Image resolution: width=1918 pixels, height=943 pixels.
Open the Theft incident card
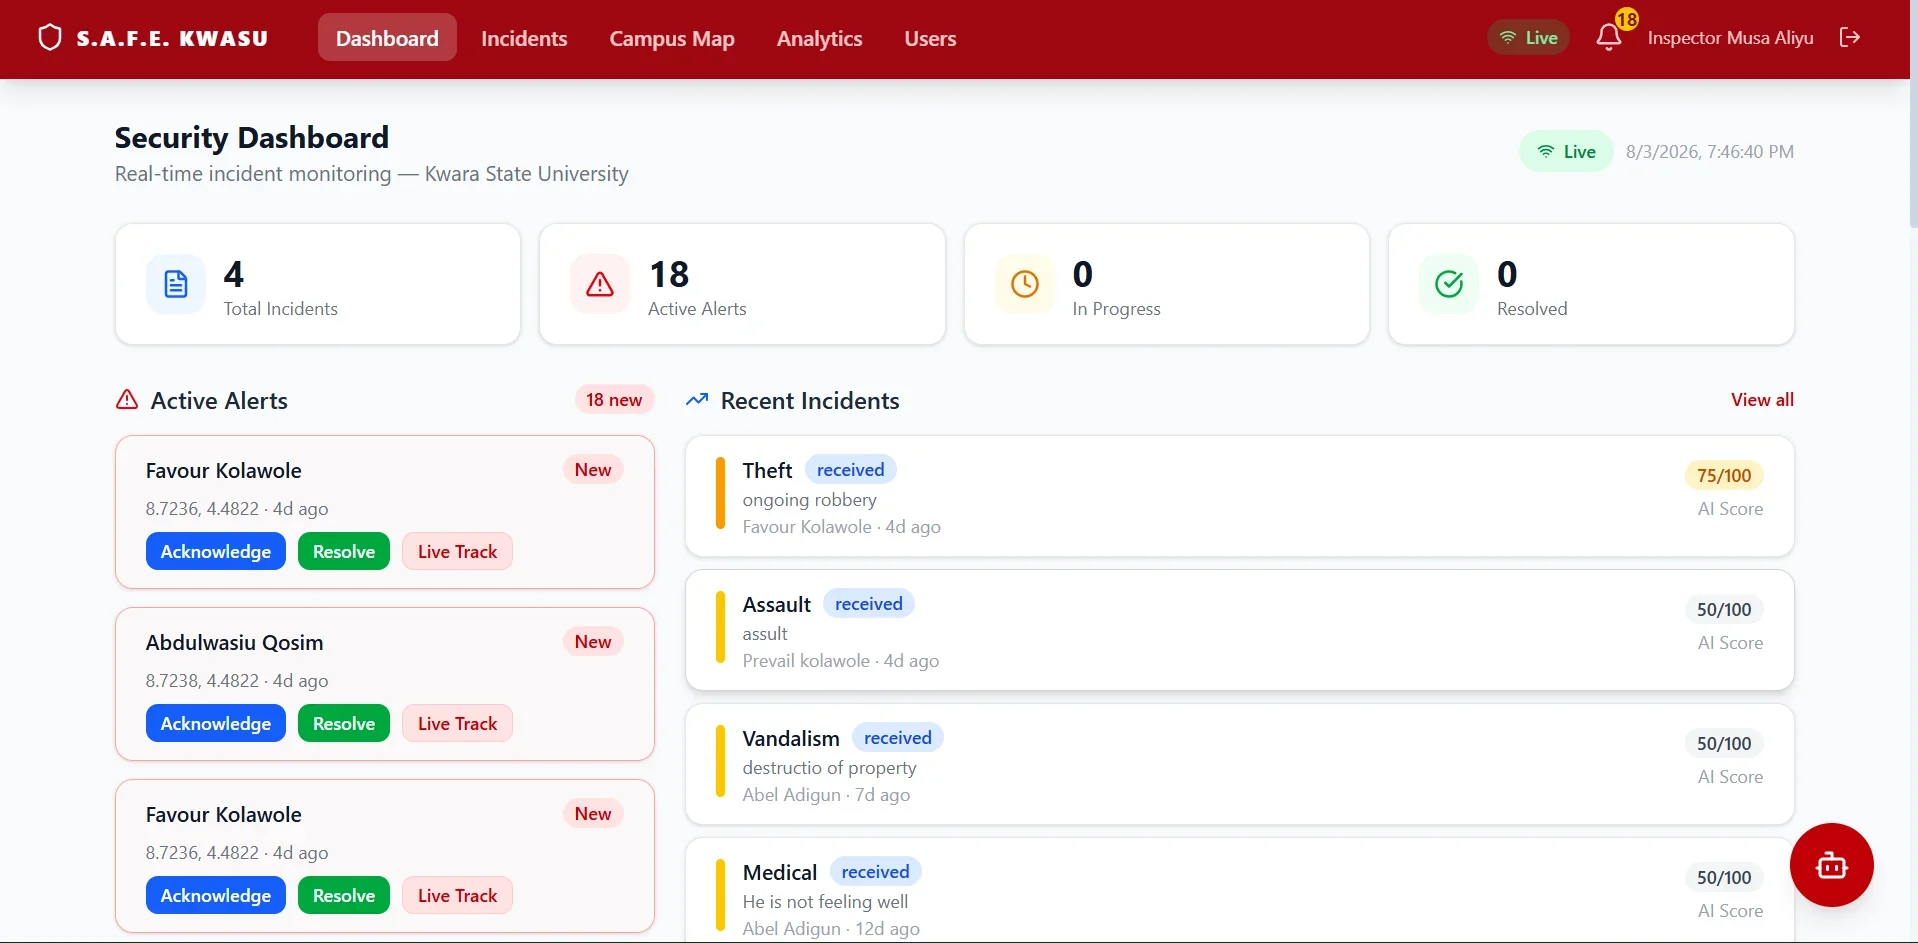tap(1239, 496)
